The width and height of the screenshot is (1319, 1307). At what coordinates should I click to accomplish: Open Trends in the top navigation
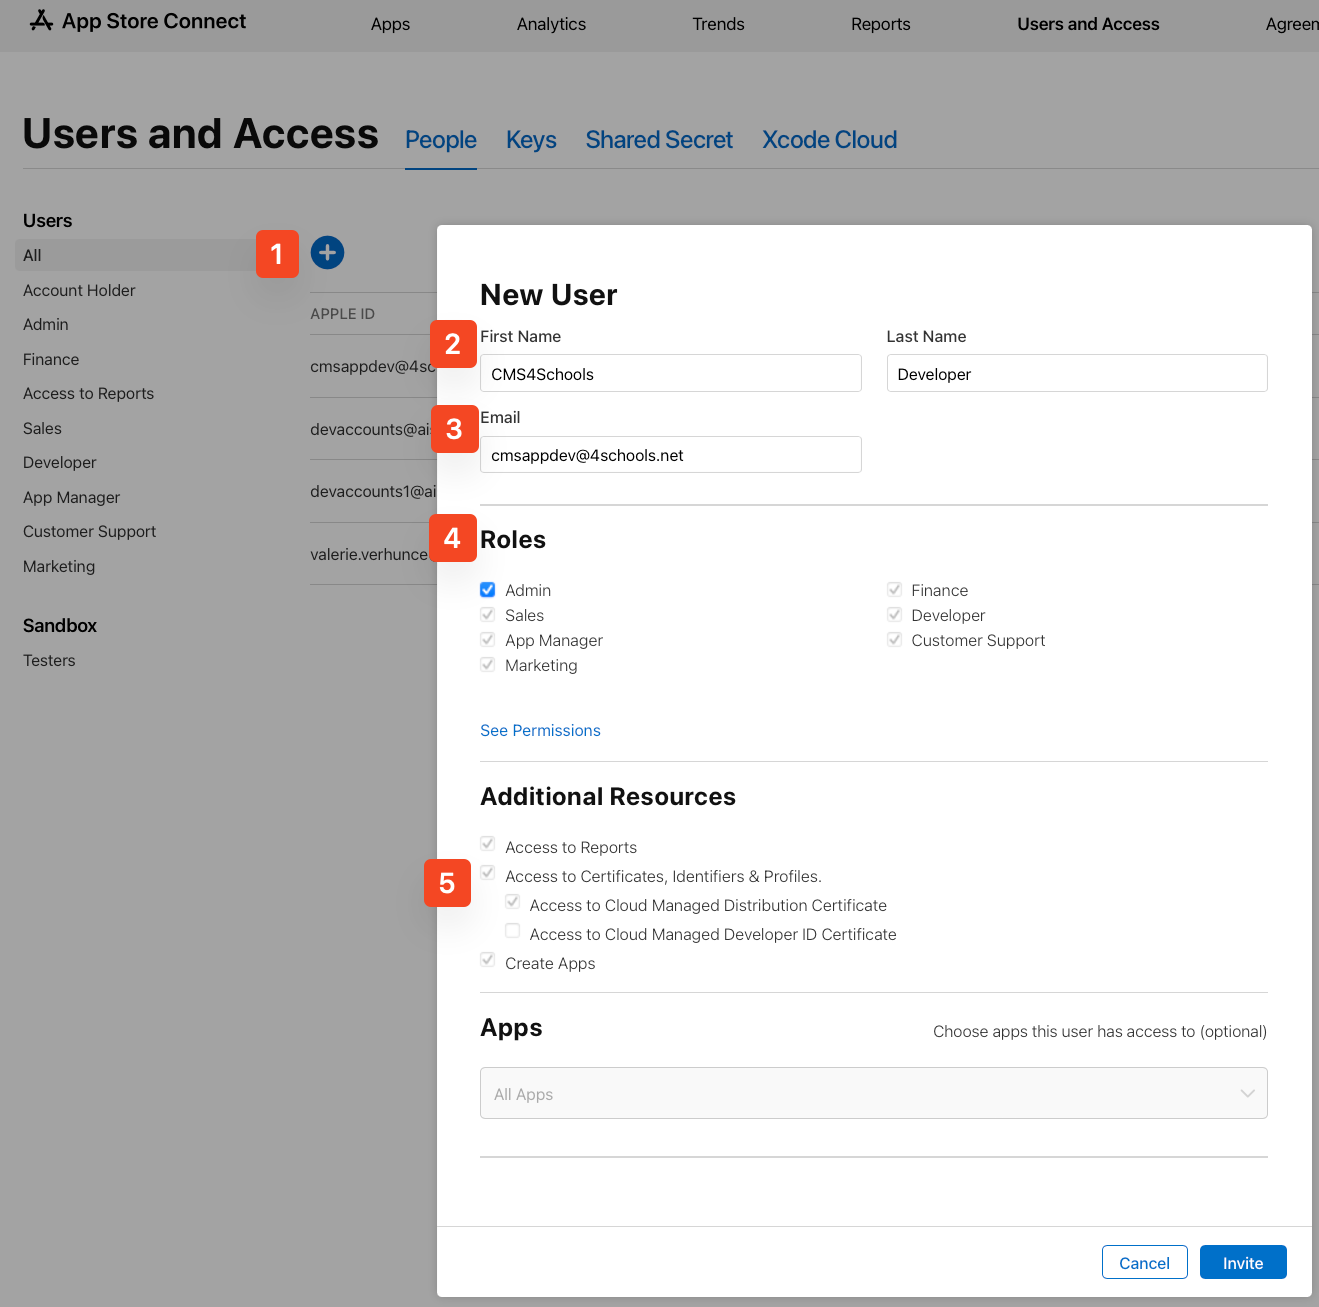click(718, 24)
